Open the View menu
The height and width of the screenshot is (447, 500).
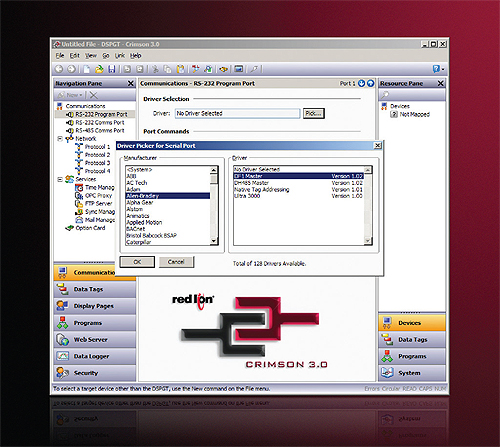[91, 56]
